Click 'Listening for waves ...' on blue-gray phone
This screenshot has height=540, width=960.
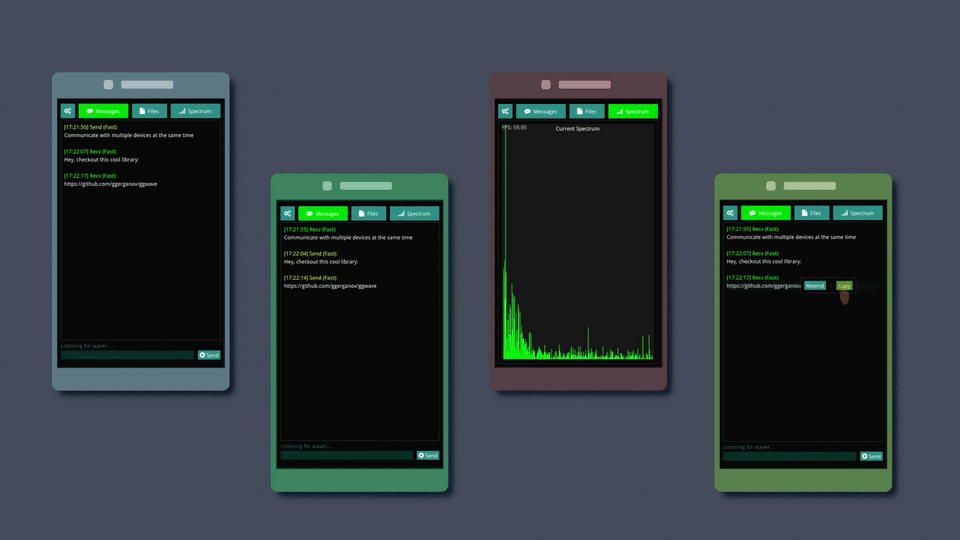click(x=86, y=346)
